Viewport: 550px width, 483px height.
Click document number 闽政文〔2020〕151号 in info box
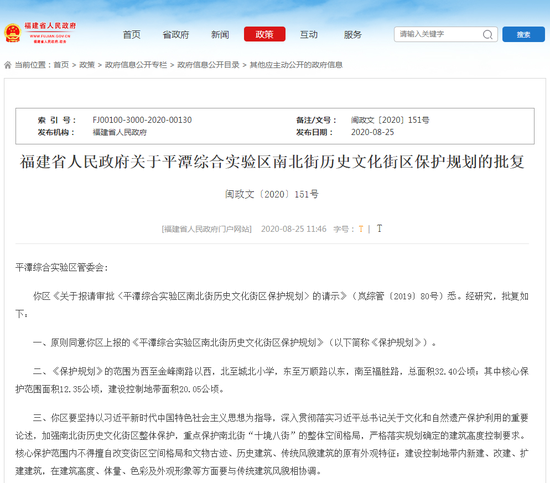pos(390,120)
